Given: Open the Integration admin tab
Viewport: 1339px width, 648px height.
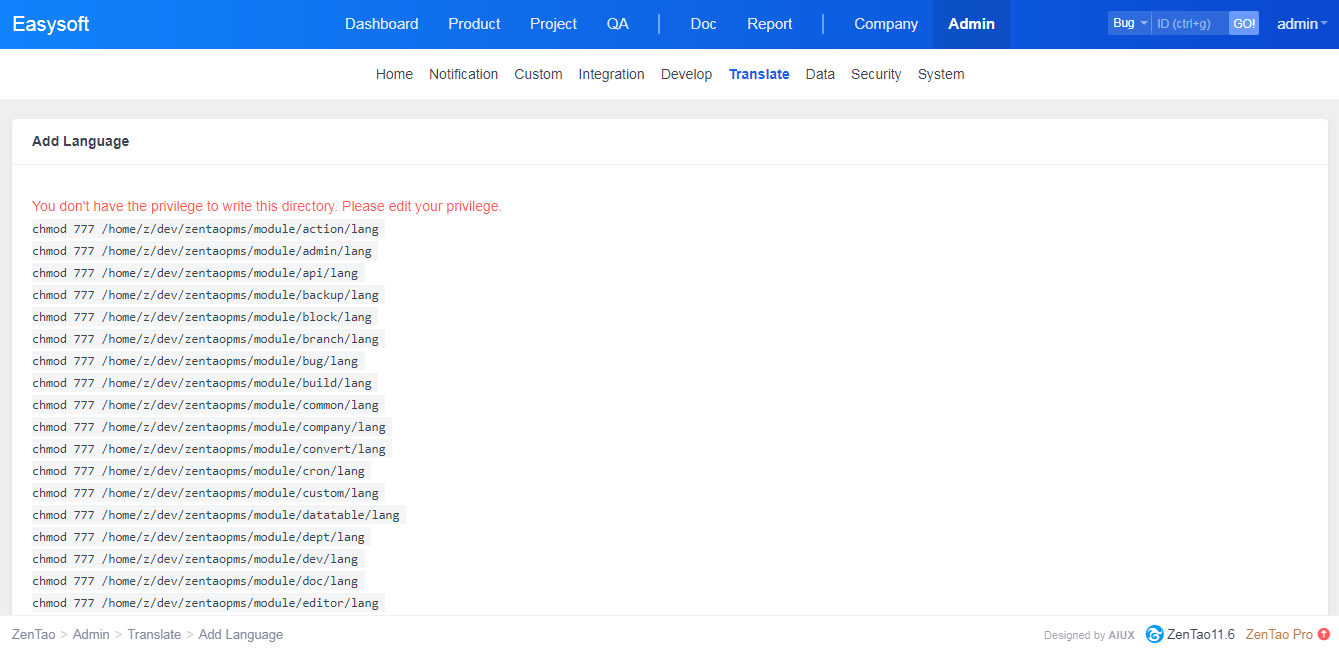Looking at the screenshot, I should pos(611,74).
